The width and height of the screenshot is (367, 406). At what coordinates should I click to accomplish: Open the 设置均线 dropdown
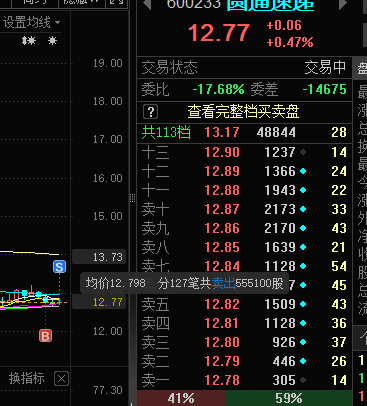point(31,23)
